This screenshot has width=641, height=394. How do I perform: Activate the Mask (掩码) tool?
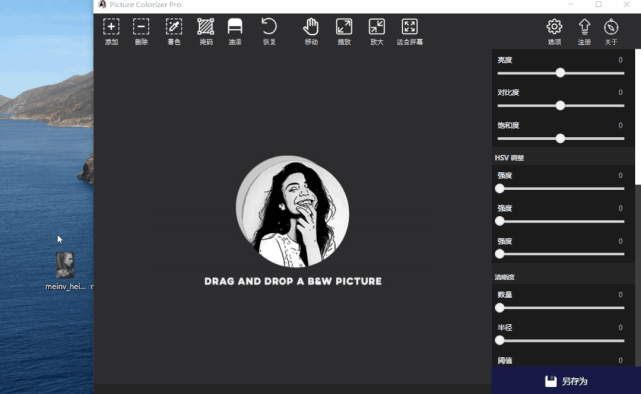coord(206,31)
